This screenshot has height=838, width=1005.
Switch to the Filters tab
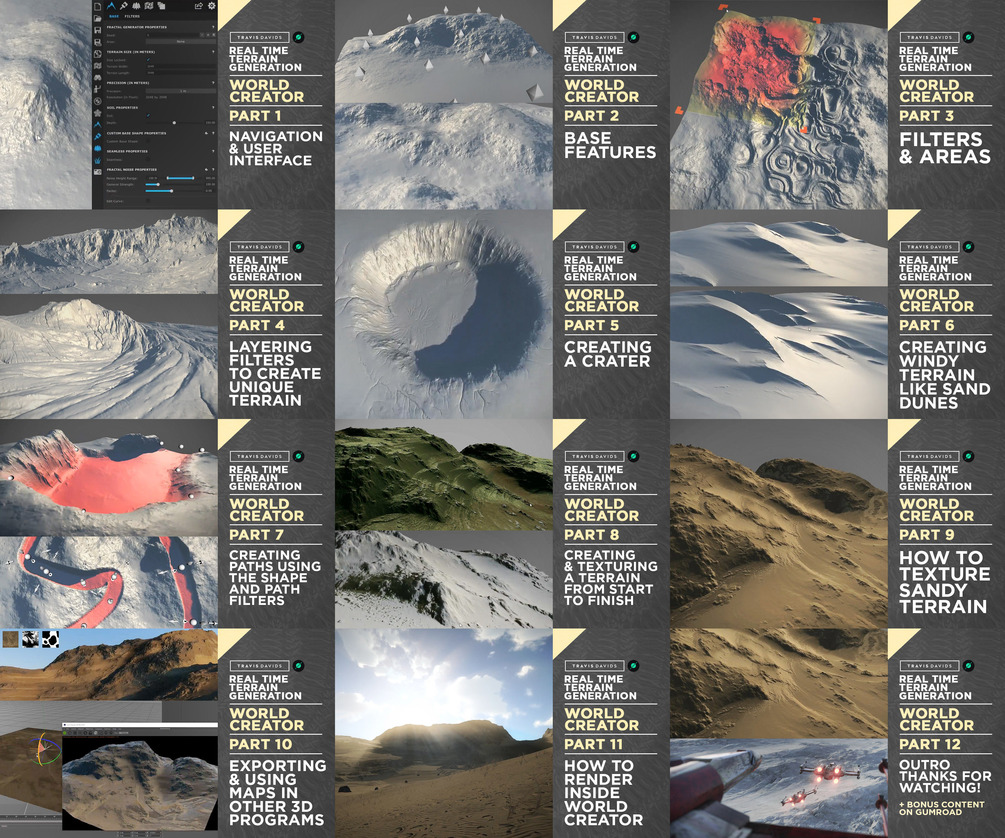point(132,16)
